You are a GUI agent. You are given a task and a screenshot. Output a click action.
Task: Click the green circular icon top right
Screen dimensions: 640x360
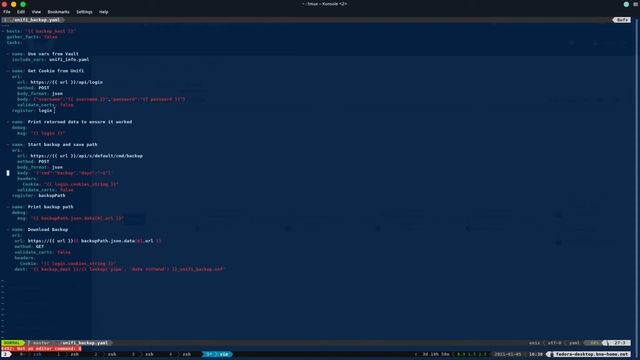coord(626,4)
